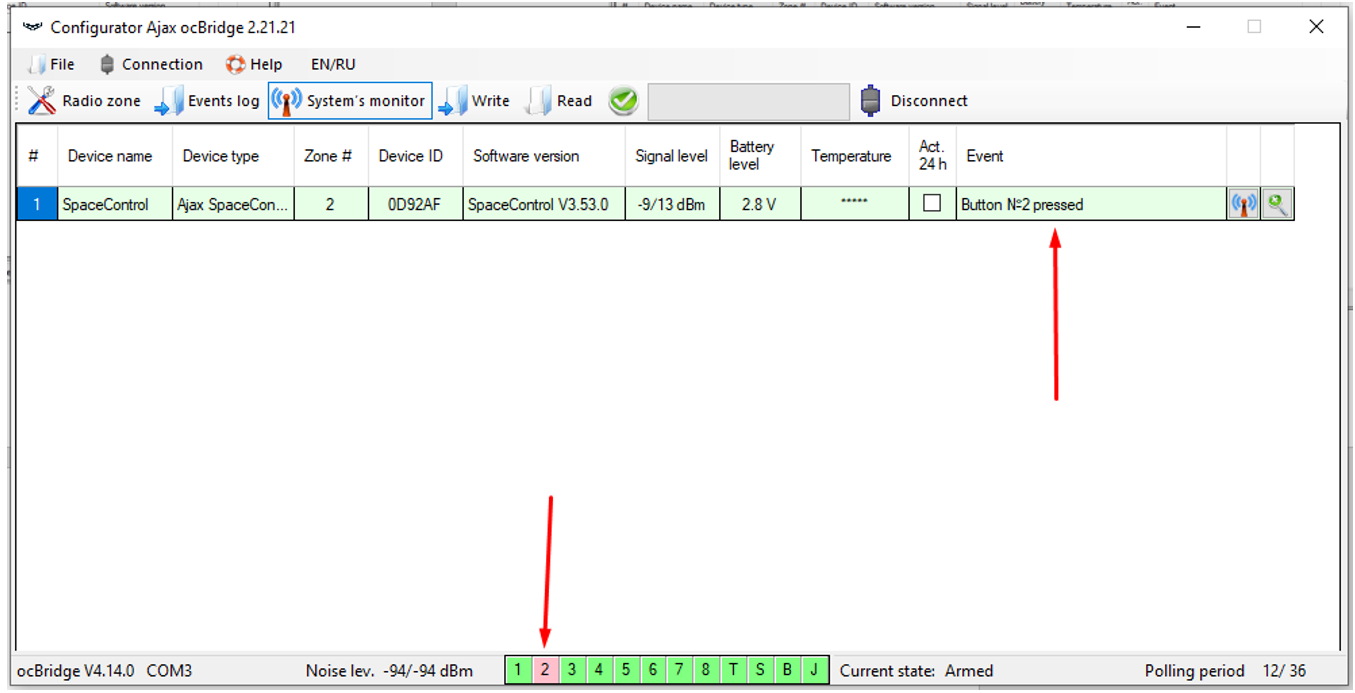The height and width of the screenshot is (693, 1355).
Task: Click the B status indicator
Action: click(x=787, y=670)
